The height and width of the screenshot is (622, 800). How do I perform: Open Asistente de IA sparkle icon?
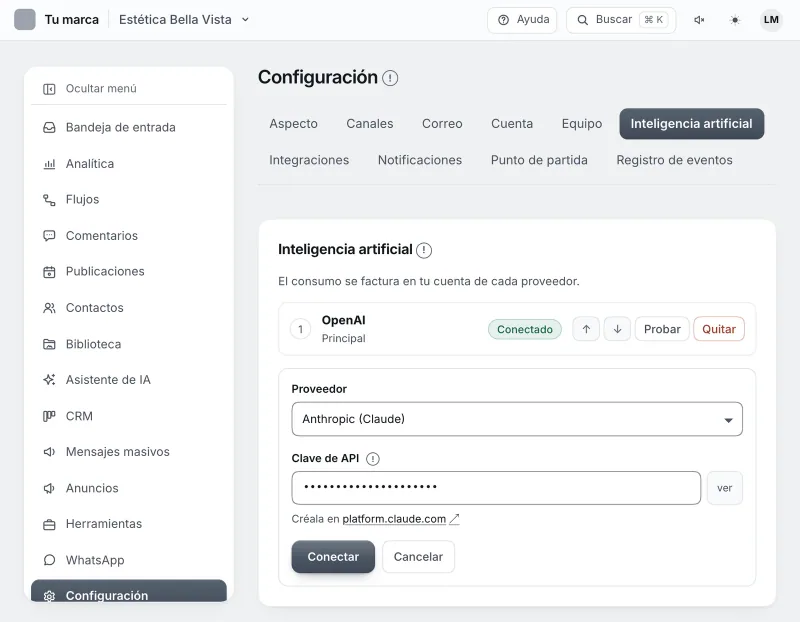[x=49, y=380]
